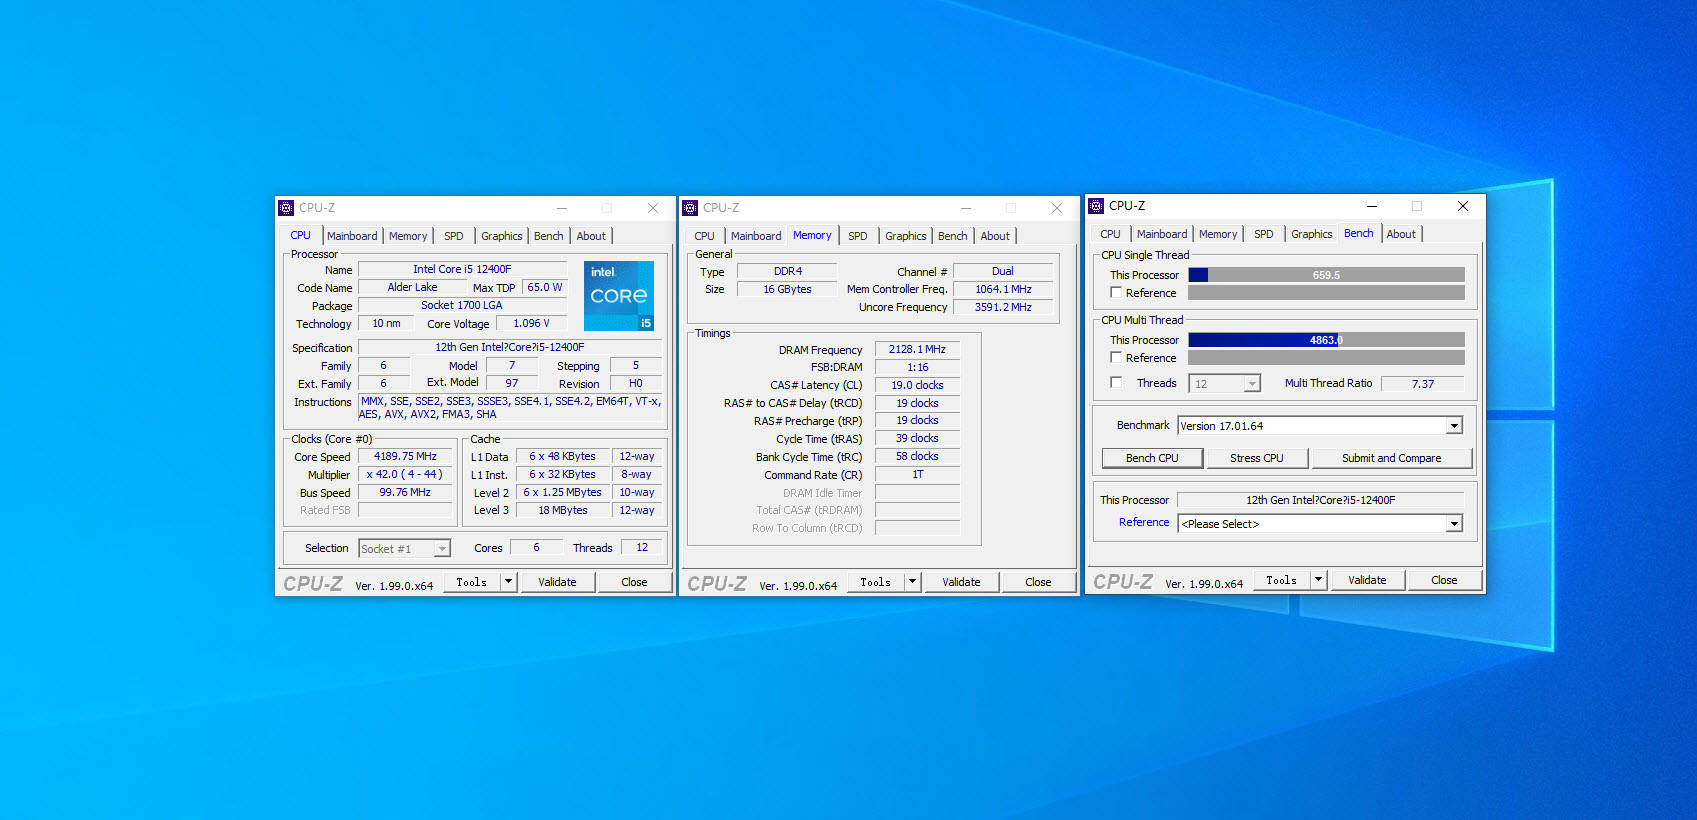Switch to Mainboard tab in the Processor window
1697x820 pixels.
(x=352, y=236)
